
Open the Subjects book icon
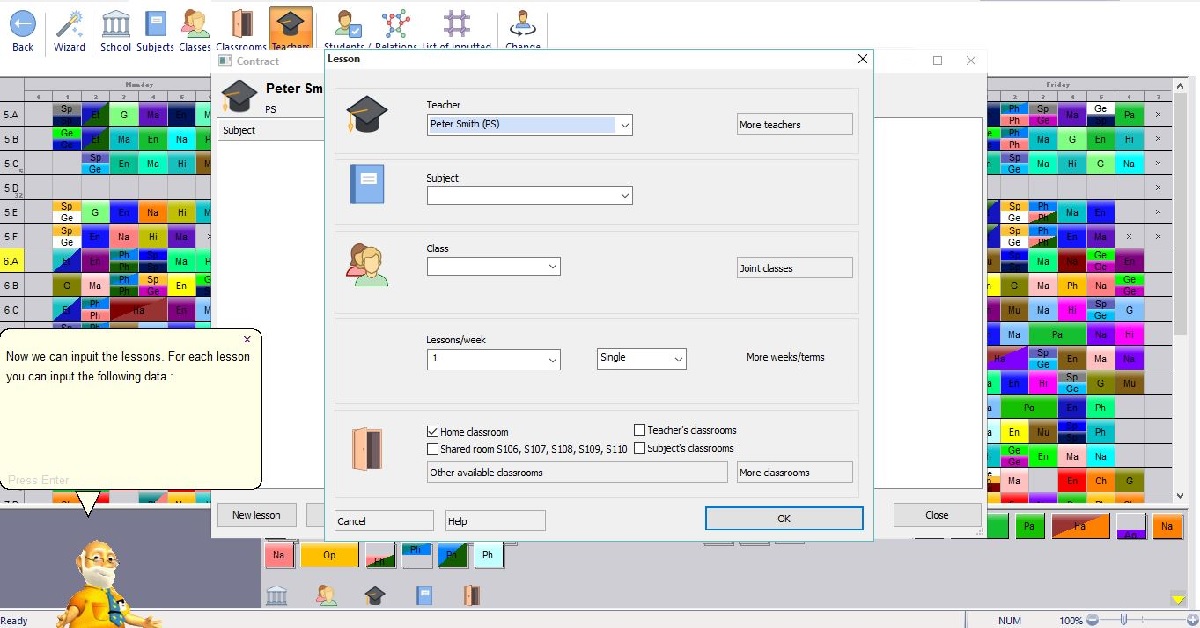155,25
